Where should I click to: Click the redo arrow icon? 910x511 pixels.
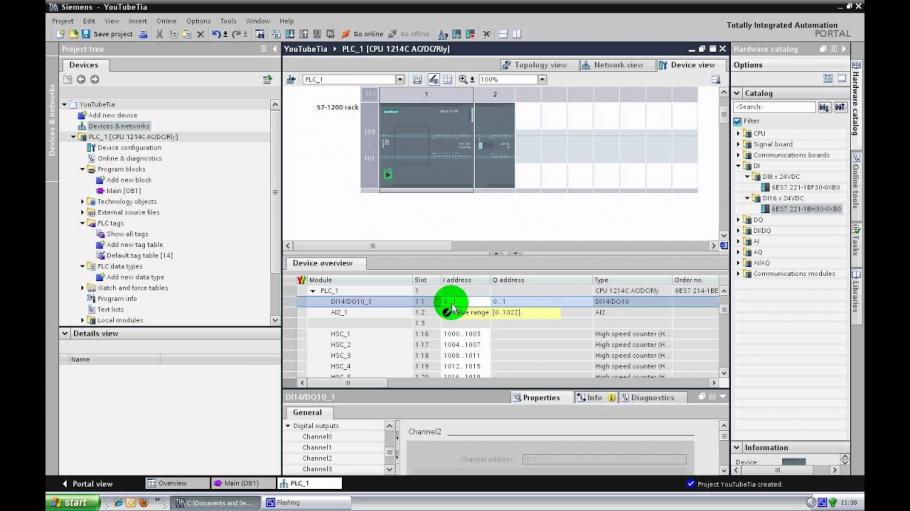(236, 34)
